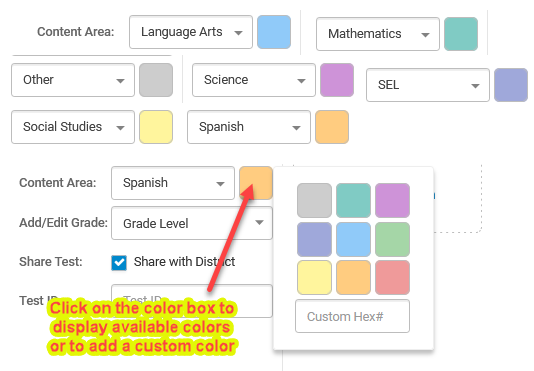Open the SEL dropdown

point(428,85)
